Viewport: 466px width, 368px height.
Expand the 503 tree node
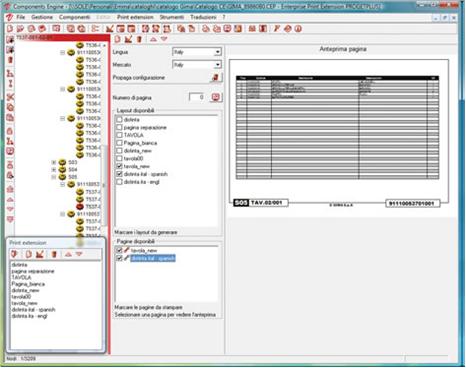coord(54,162)
